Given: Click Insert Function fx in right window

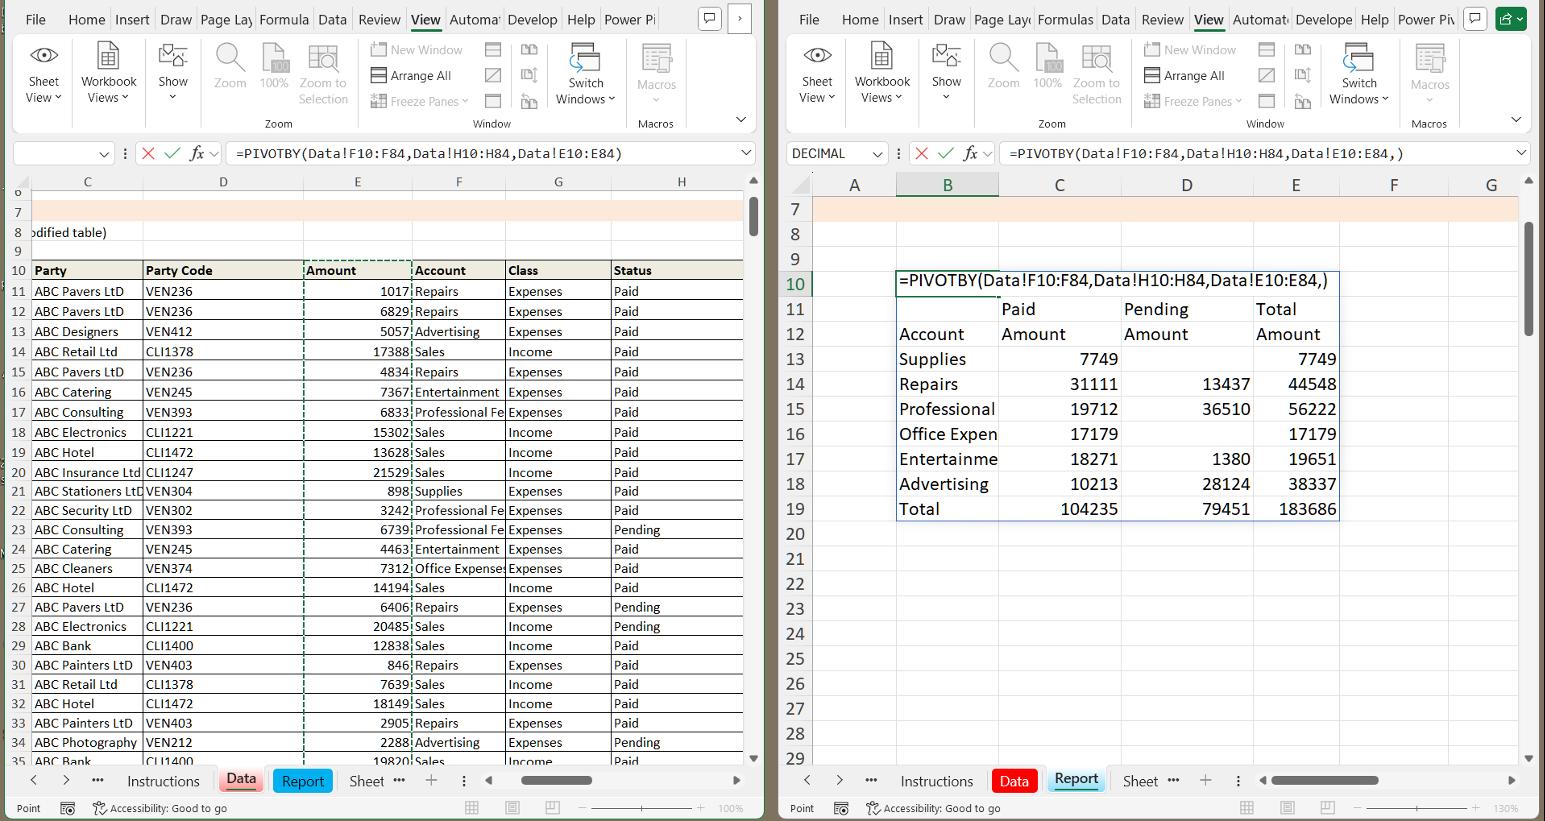Looking at the screenshot, I should [x=970, y=153].
